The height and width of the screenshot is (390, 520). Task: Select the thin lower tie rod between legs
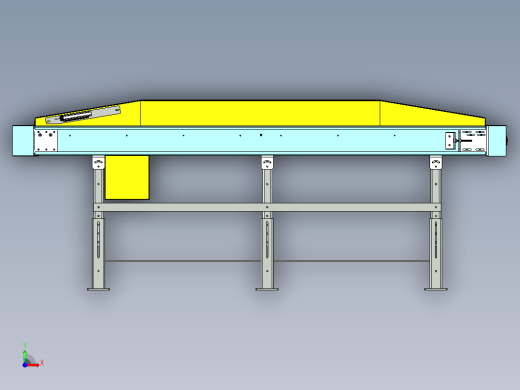[267, 261]
